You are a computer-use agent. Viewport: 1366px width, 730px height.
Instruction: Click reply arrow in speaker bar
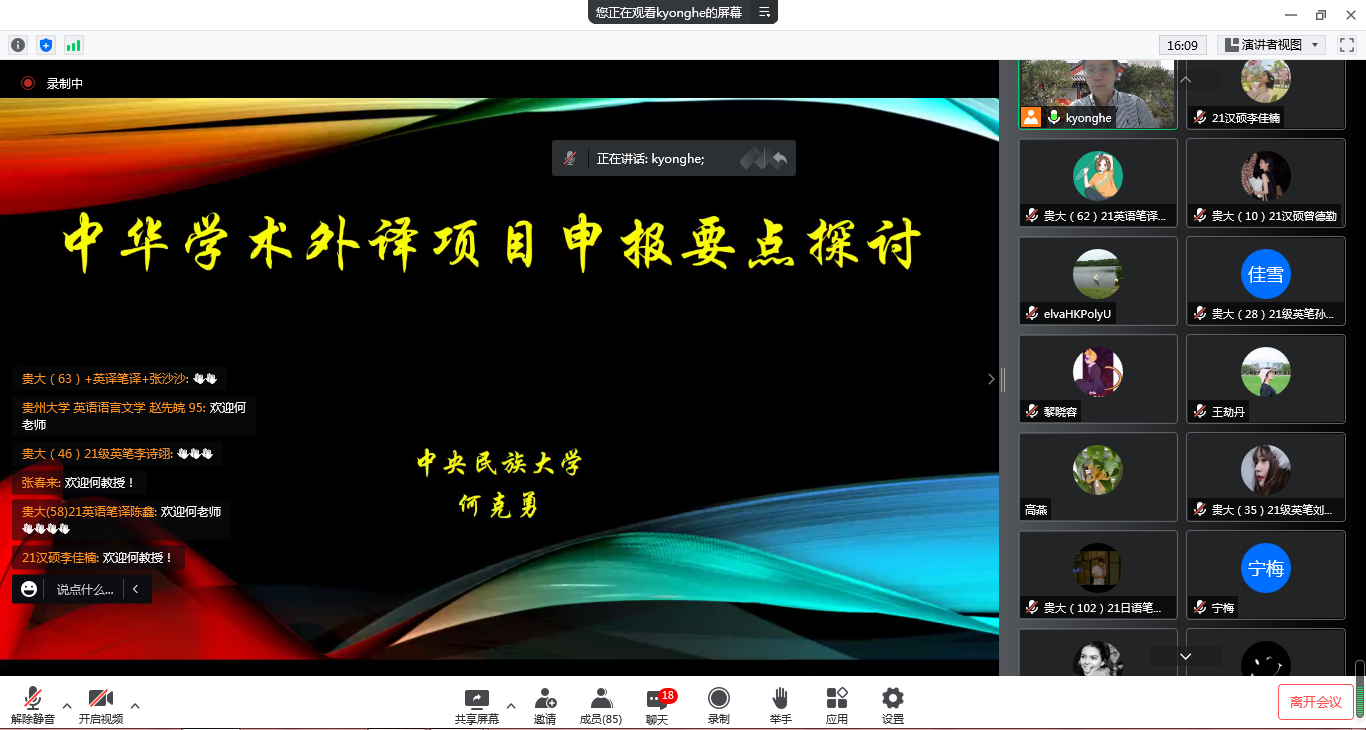click(x=779, y=158)
